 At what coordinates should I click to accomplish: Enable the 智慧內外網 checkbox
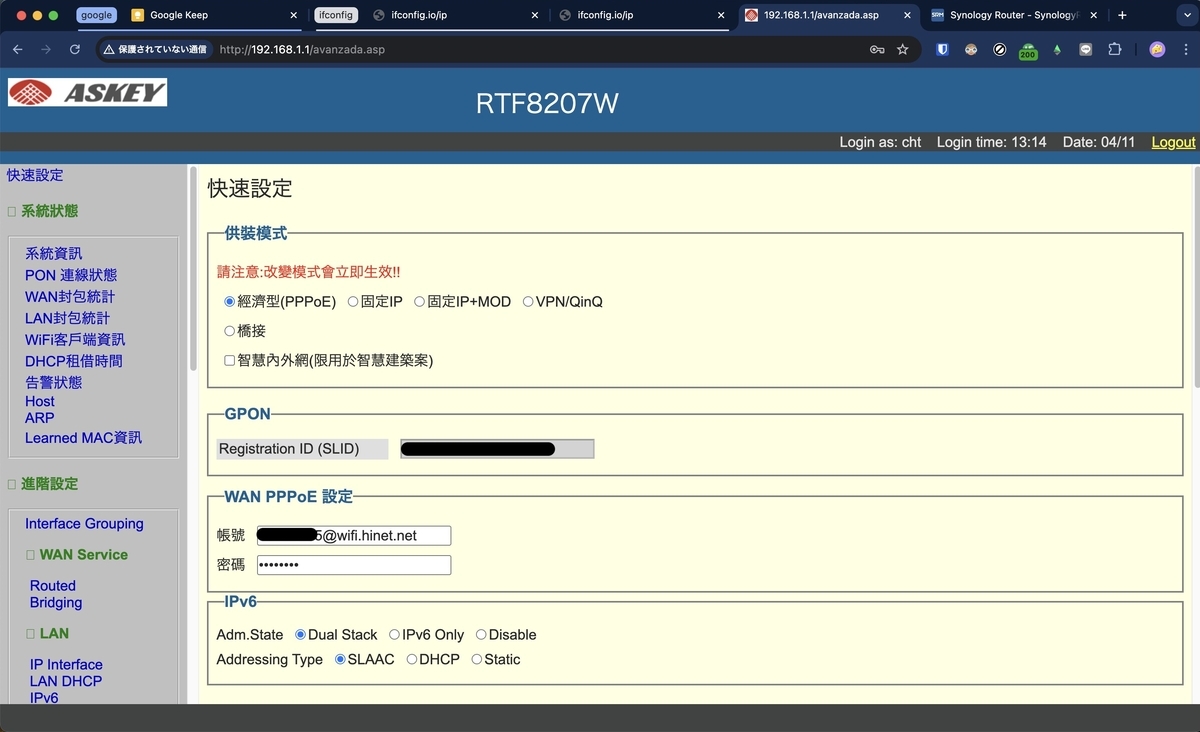229,360
